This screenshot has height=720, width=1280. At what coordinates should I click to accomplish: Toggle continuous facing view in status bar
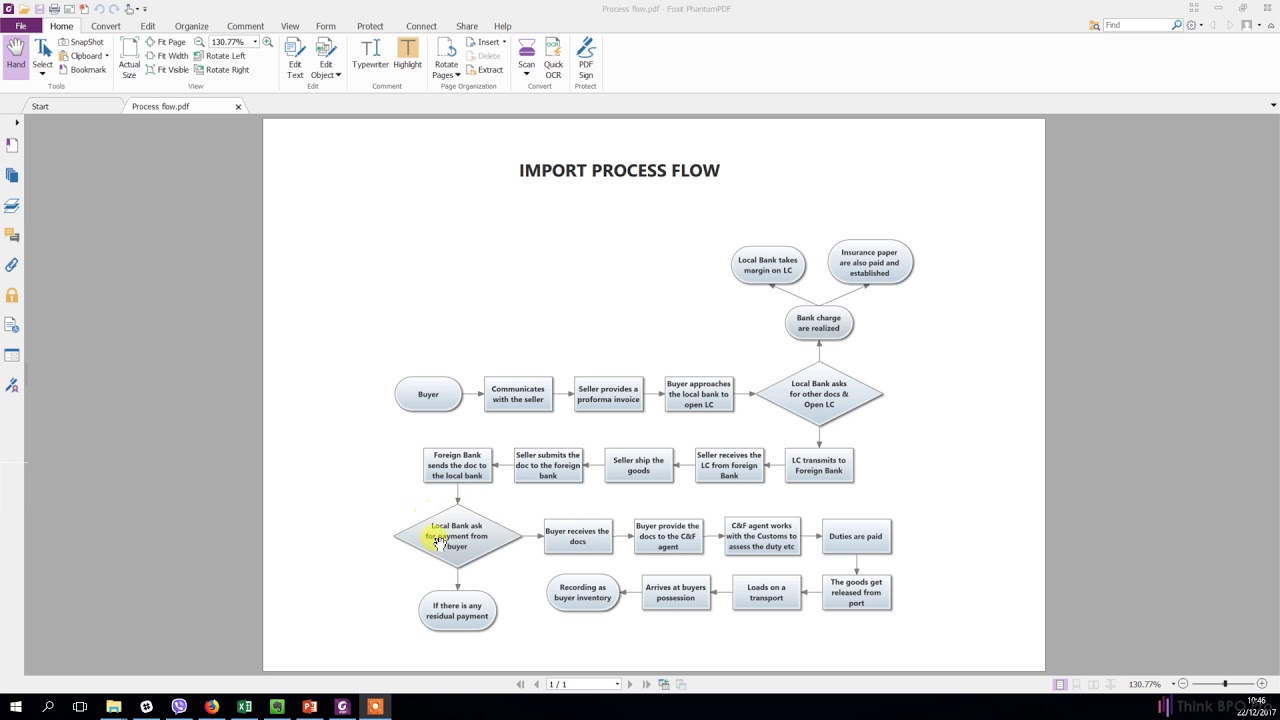coord(1111,684)
